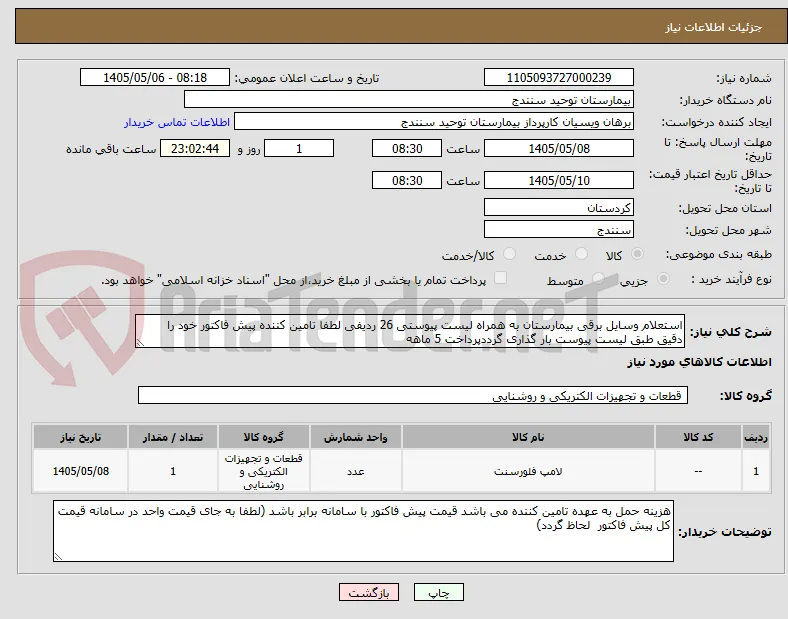Click the response deadline hour 08:30 field

pos(407,149)
